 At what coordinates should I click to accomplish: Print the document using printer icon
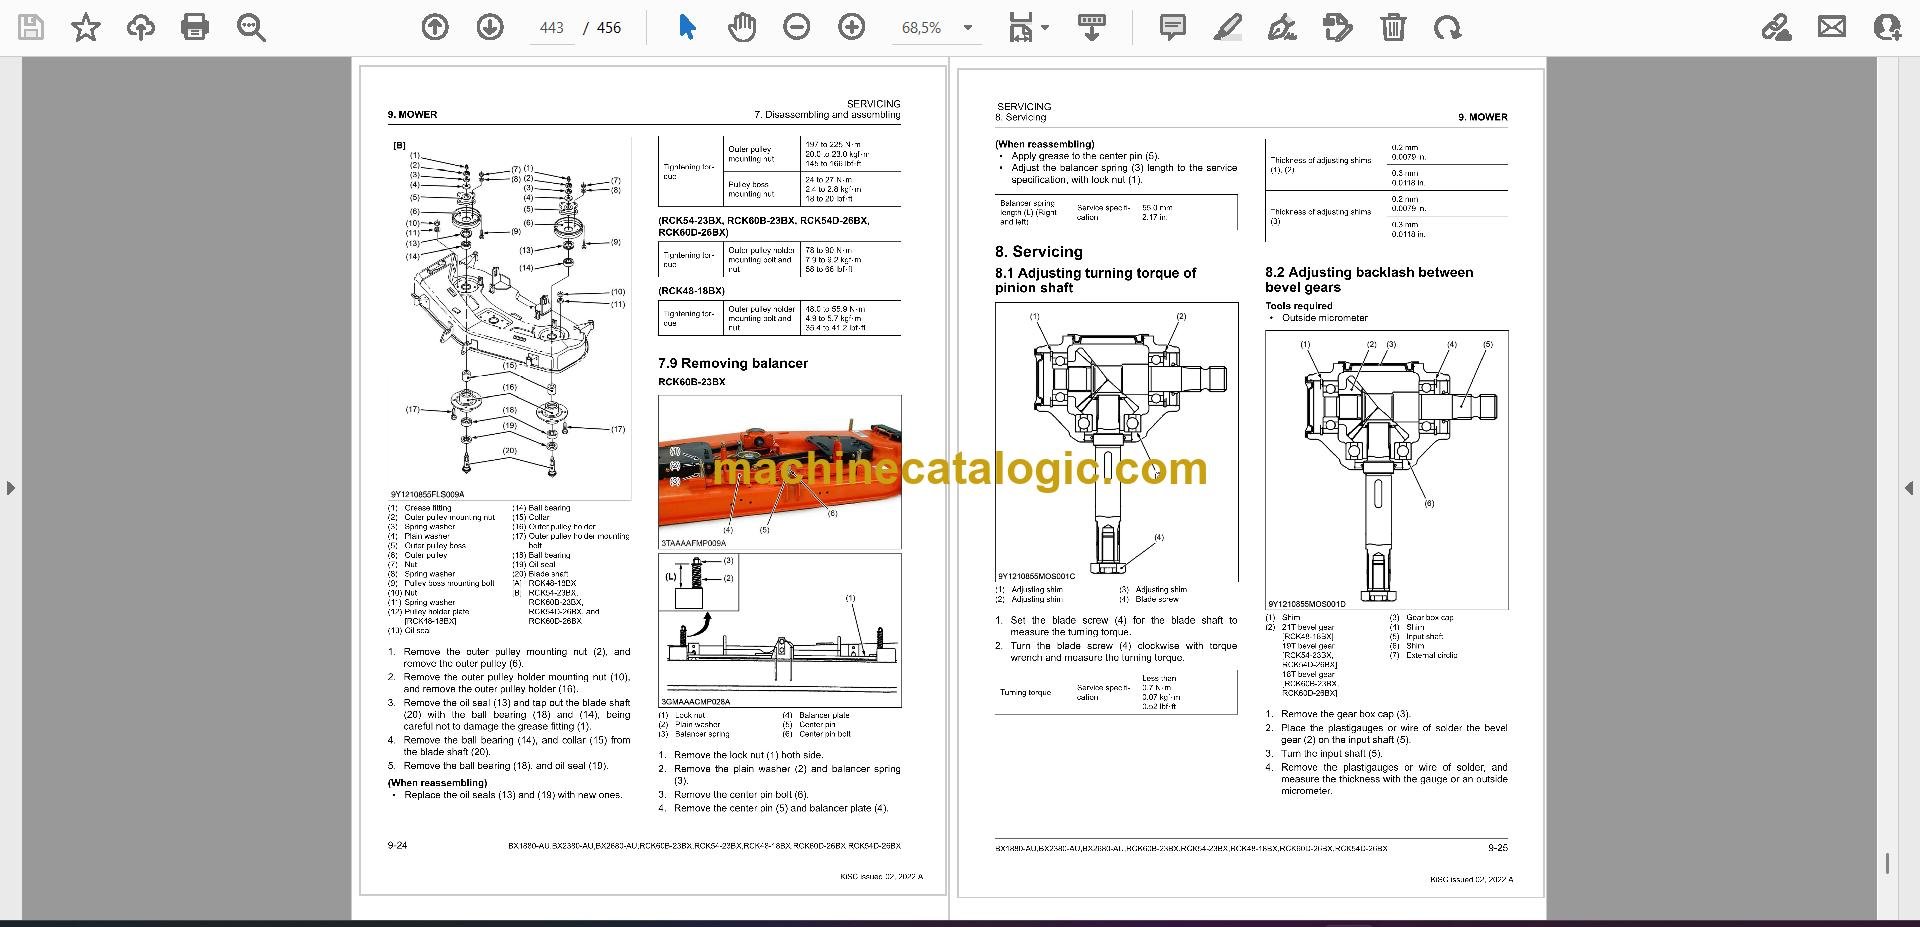tap(195, 27)
